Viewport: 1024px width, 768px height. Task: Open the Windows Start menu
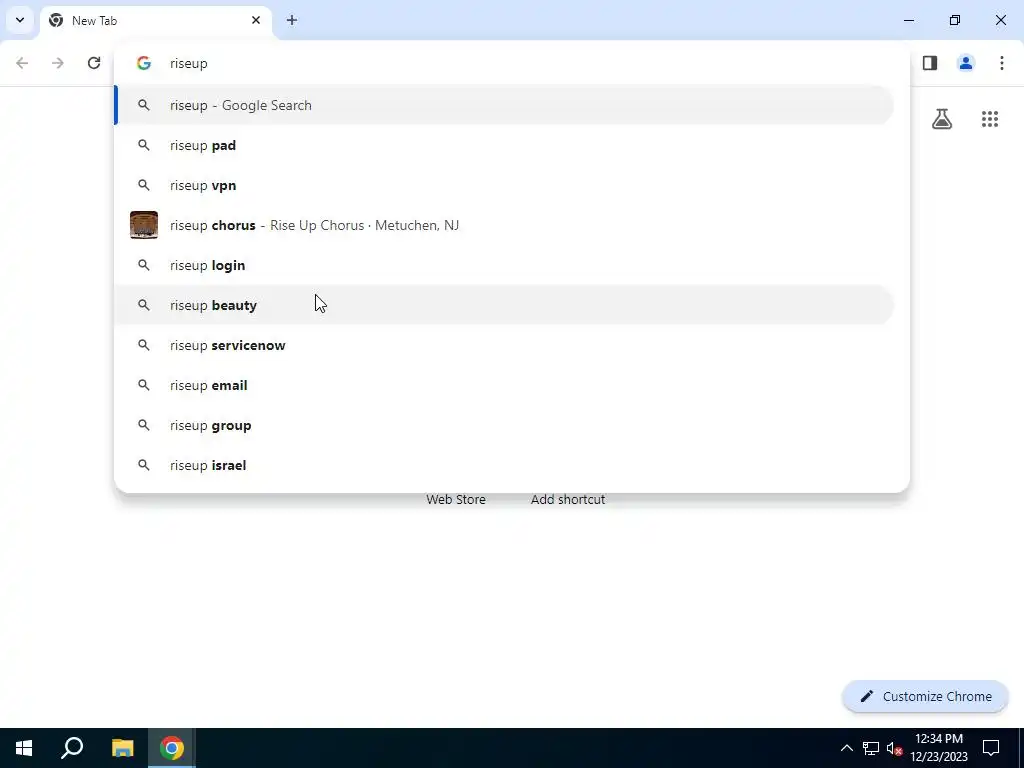point(24,748)
